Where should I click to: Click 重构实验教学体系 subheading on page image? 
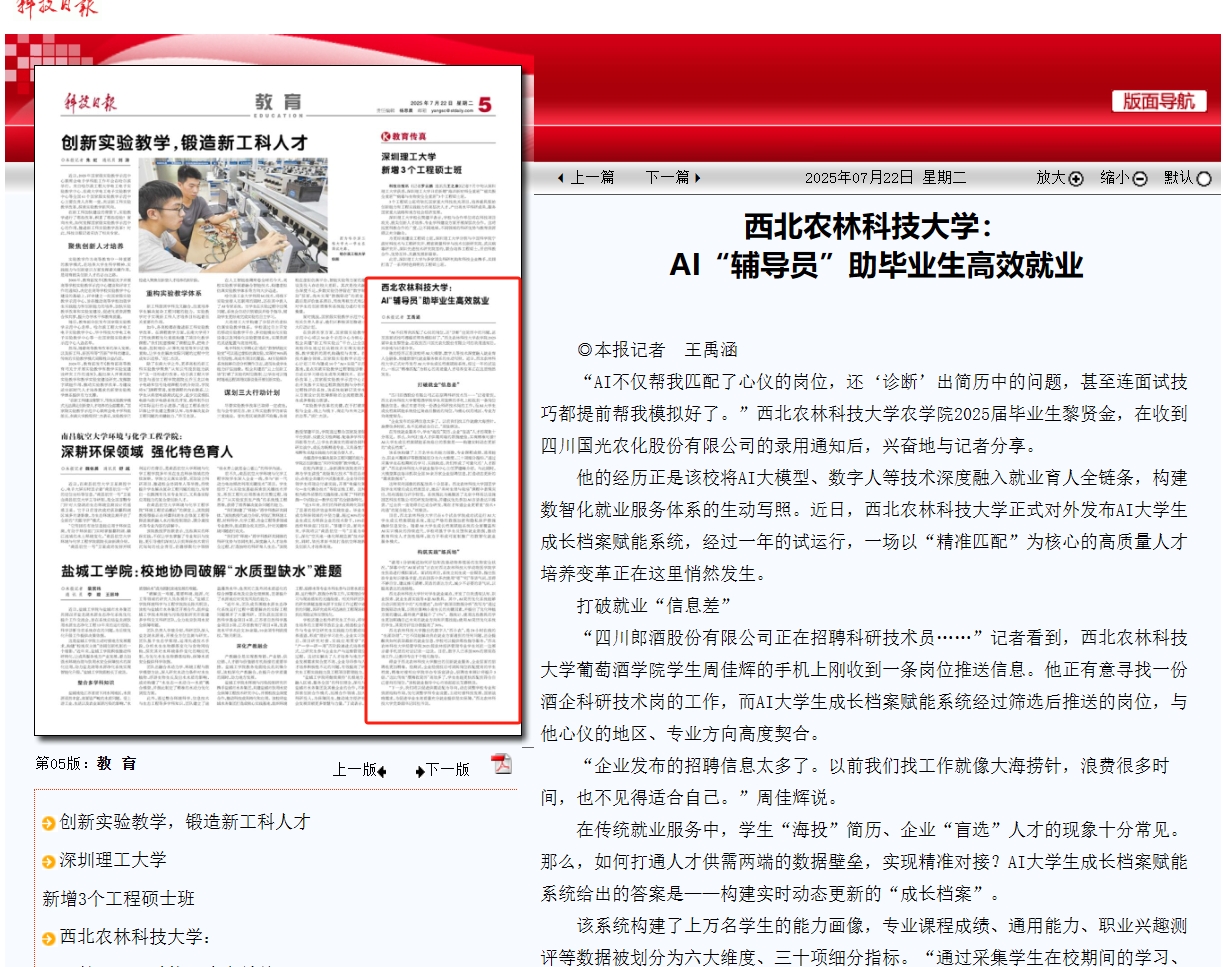(x=173, y=293)
